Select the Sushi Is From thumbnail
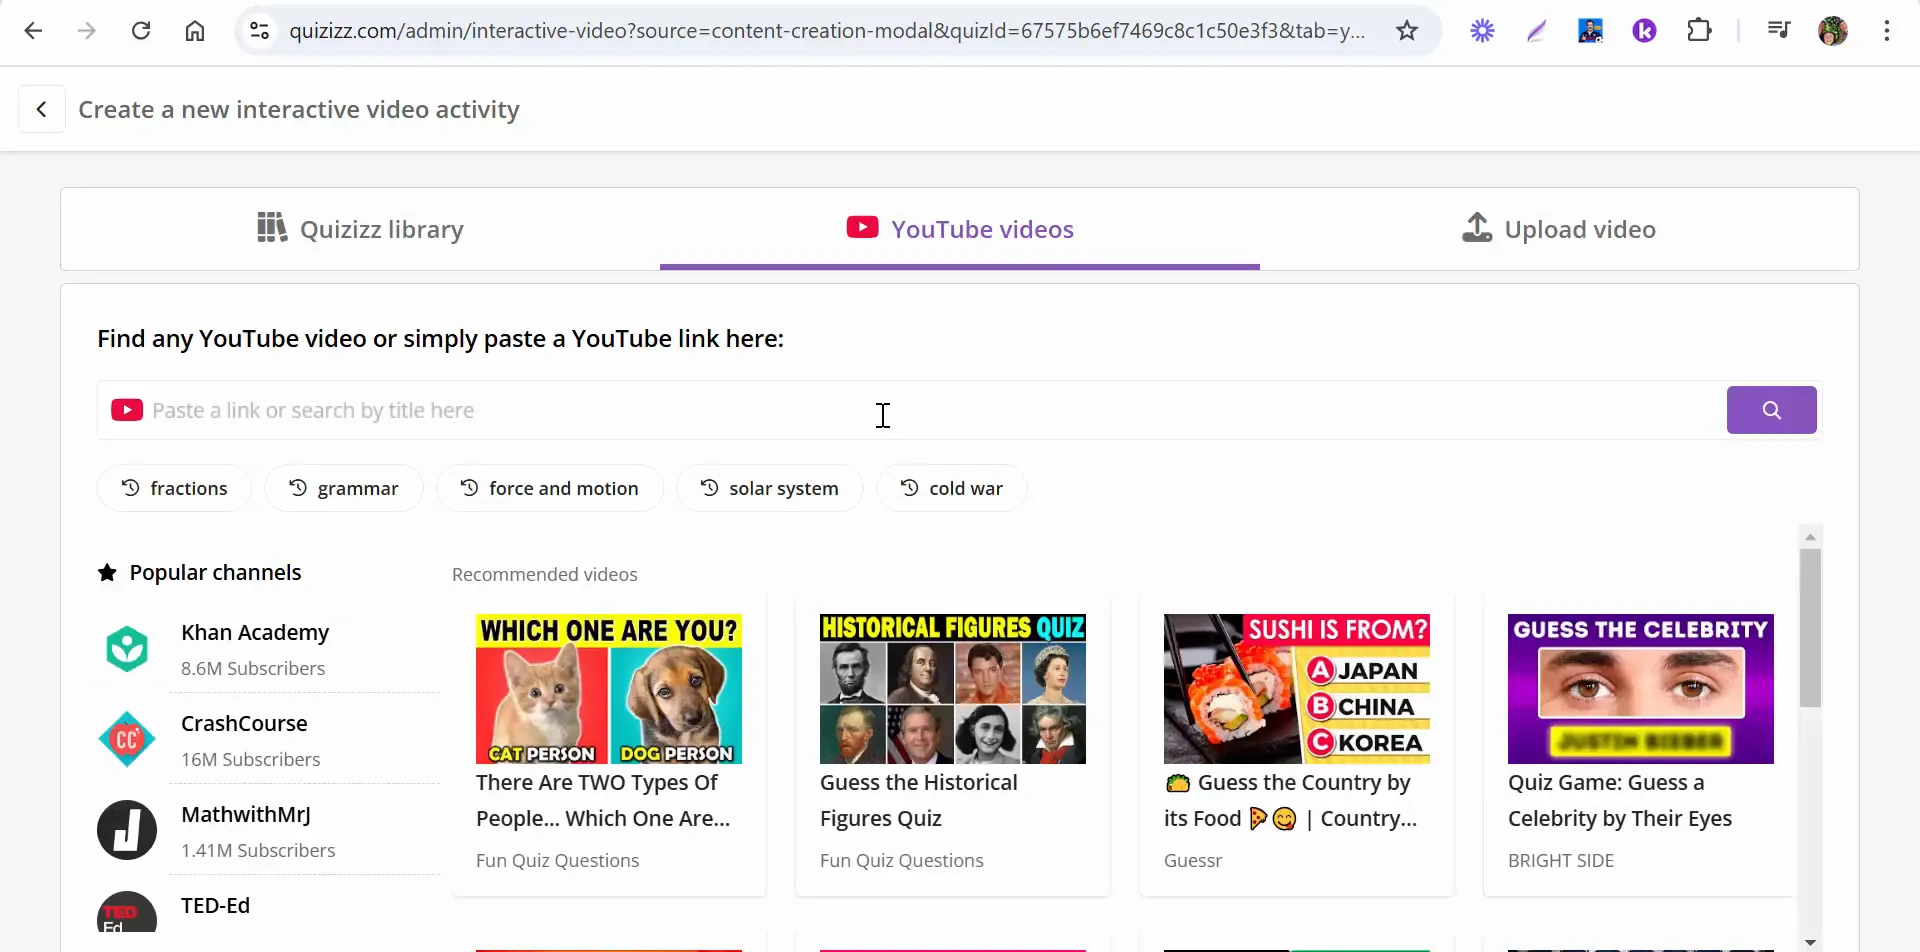This screenshot has height=952, width=1920. pos(1297,689)
